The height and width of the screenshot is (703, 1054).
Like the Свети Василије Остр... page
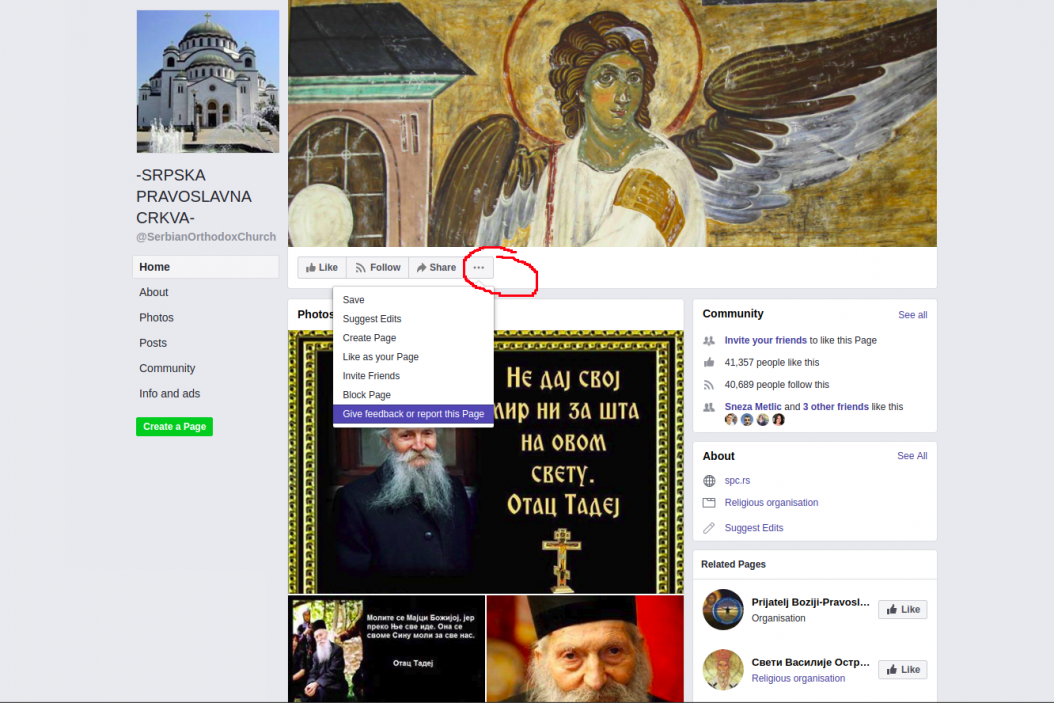[x=903, y=669]
